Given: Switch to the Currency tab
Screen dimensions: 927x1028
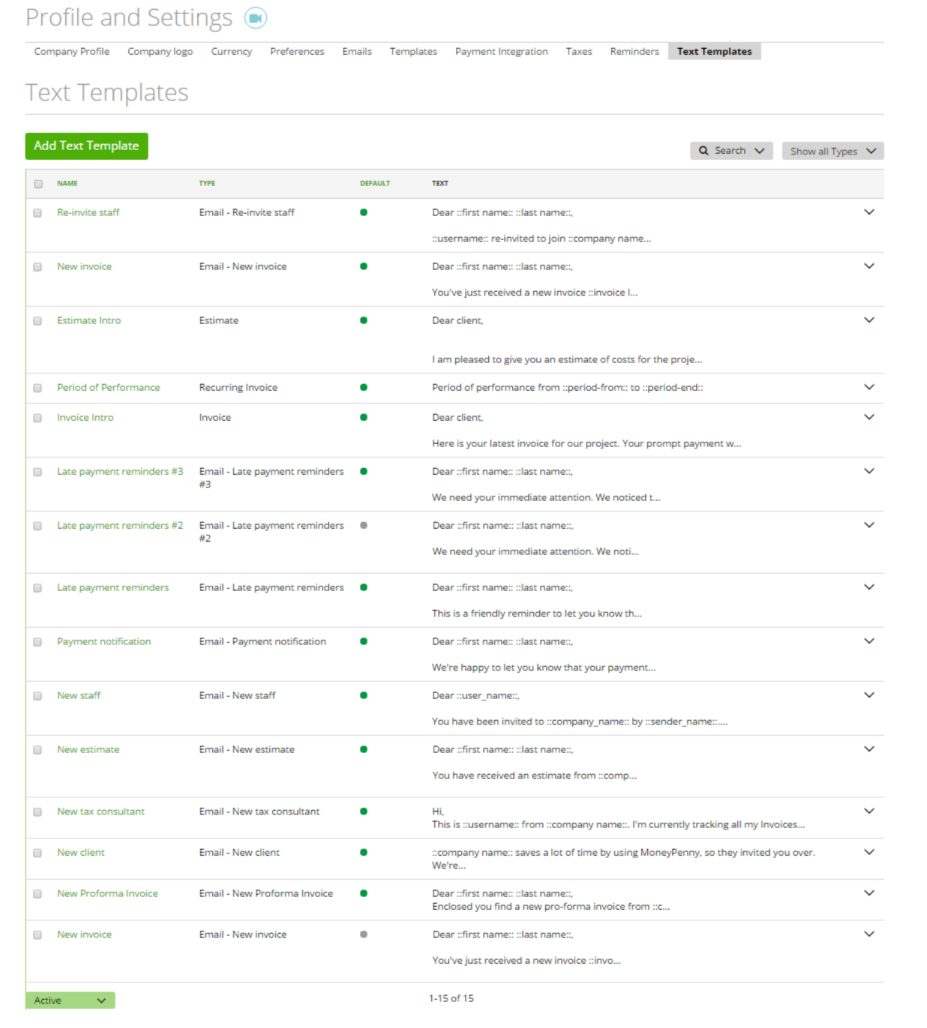Looking at the screenshot, I should (x=231, y=51).
